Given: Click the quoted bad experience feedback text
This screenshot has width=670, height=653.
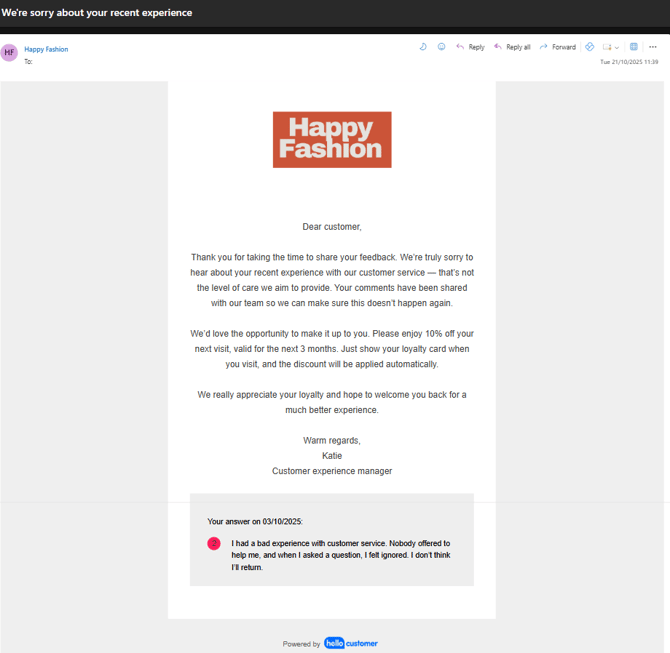Looking at the screenshot, I should click(x=340, y=555).
